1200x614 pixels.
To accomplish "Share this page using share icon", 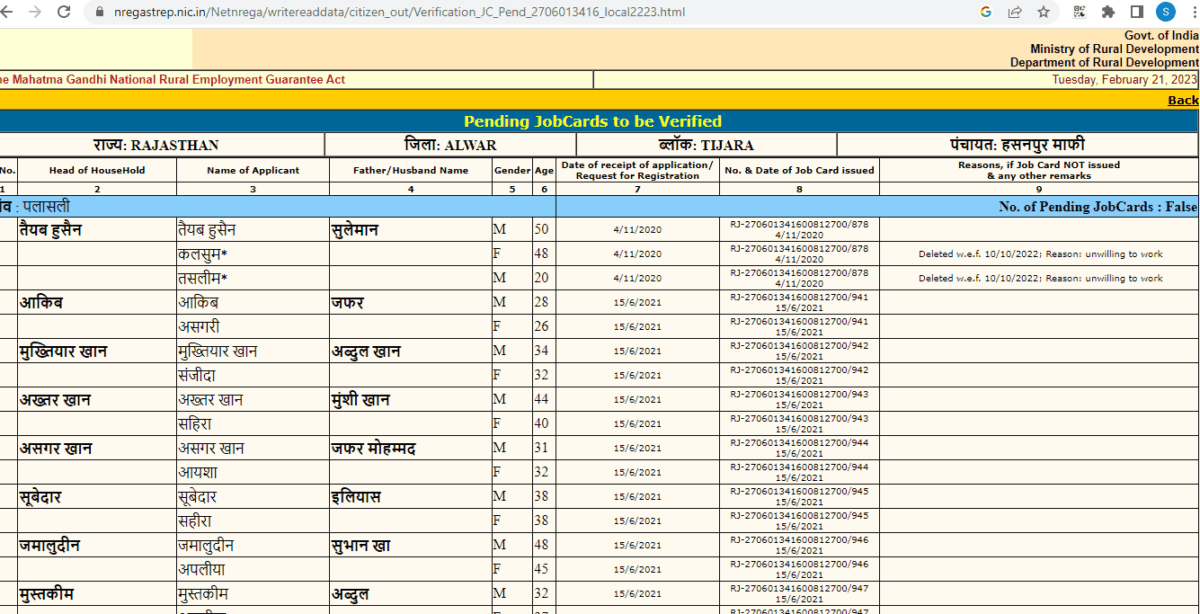I will (1015, 12).
